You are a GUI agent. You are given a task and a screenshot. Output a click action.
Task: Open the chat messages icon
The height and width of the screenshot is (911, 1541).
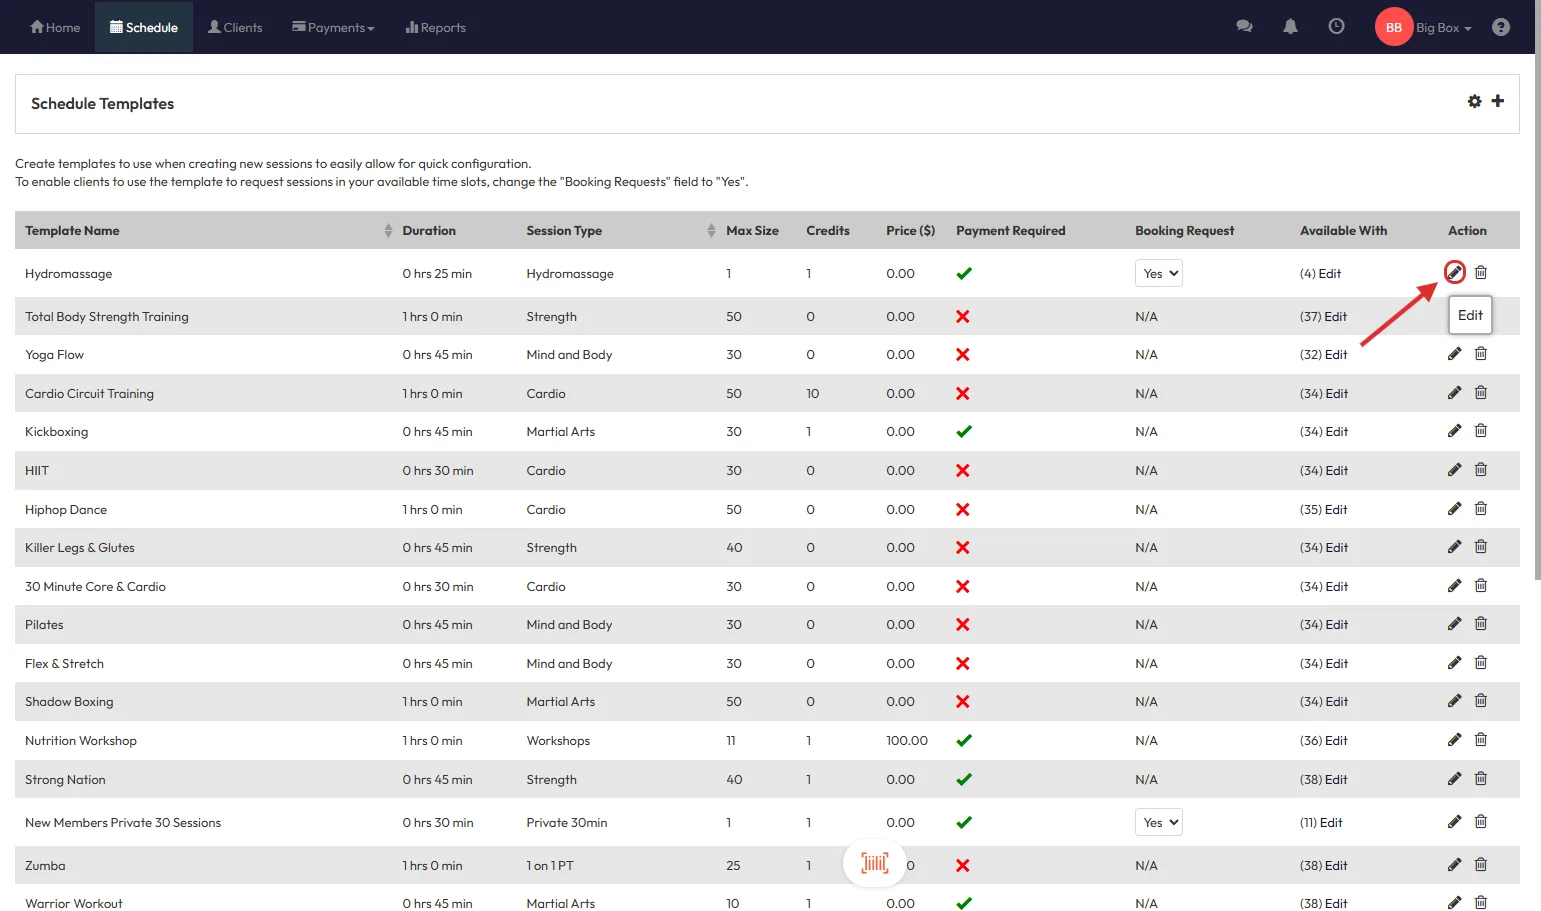(x=1244, y=27)
